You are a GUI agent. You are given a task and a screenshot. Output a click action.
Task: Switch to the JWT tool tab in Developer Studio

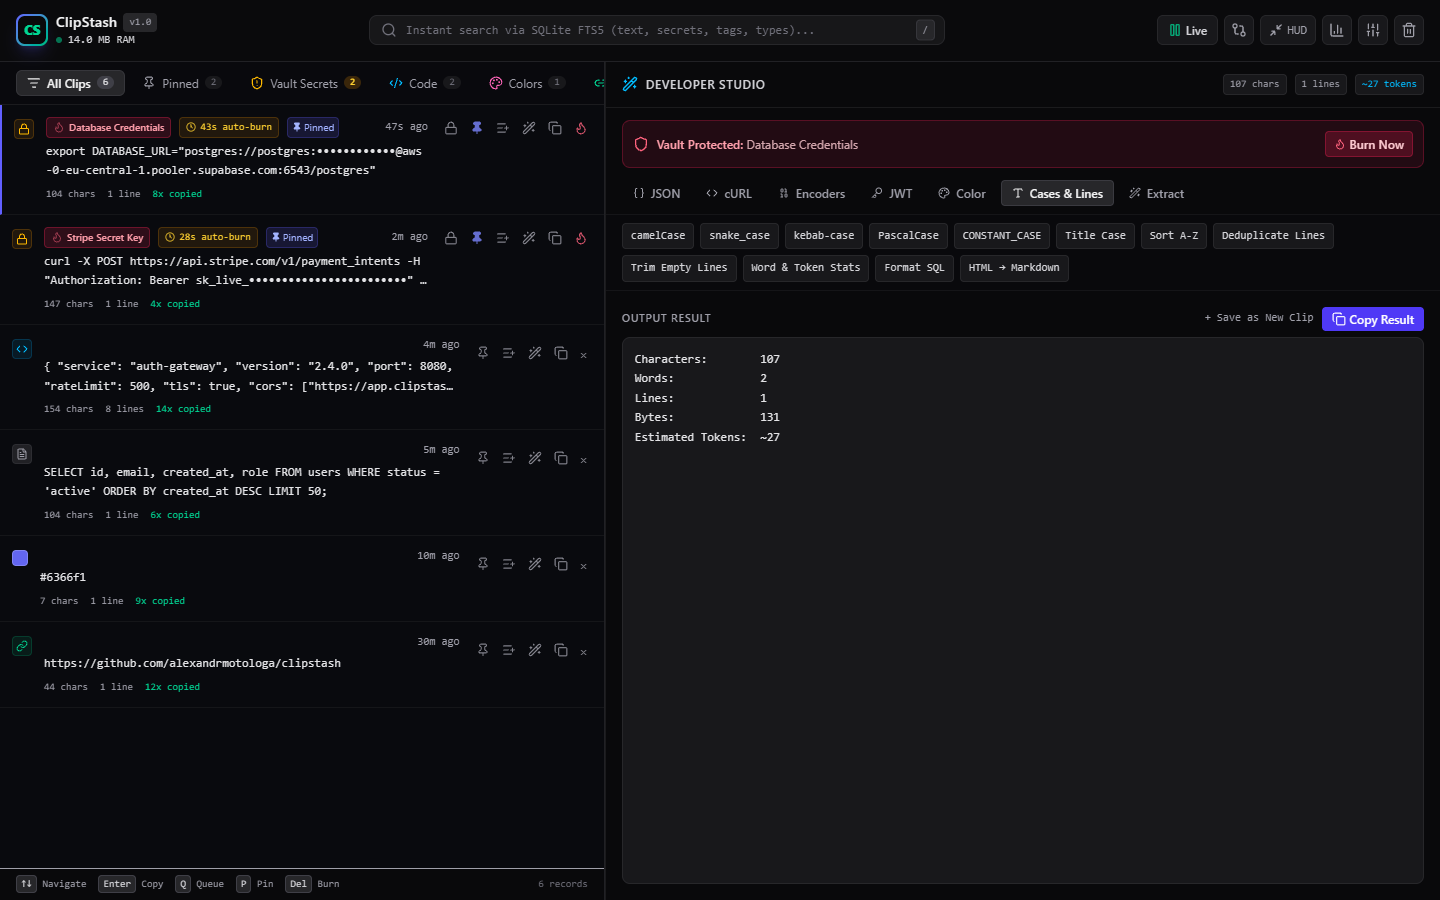(892, 194)
